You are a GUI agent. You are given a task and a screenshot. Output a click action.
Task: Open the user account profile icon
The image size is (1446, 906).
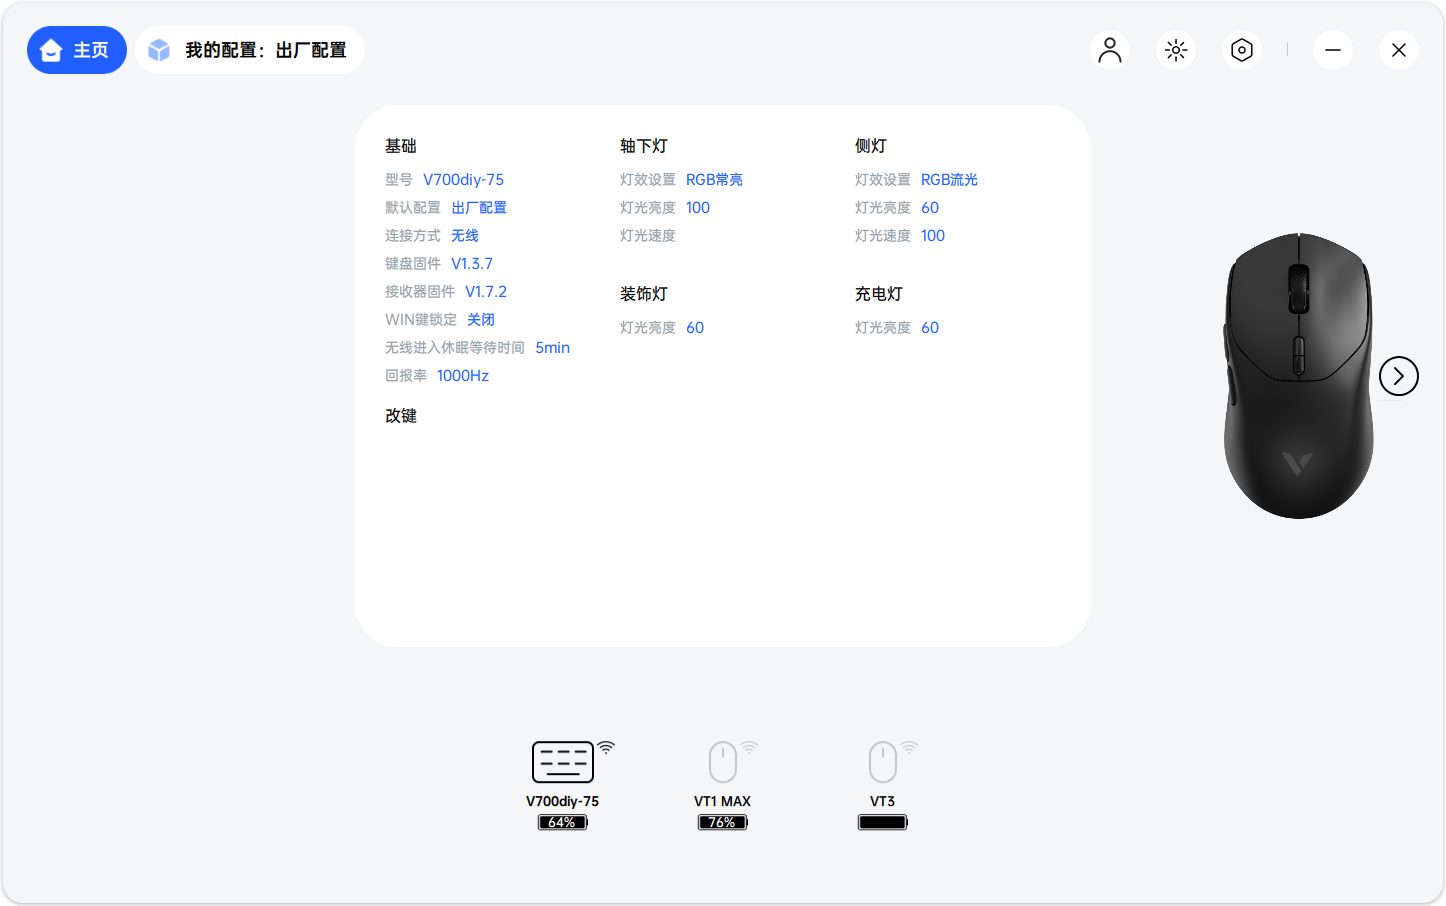click(x=1110, y=50)
